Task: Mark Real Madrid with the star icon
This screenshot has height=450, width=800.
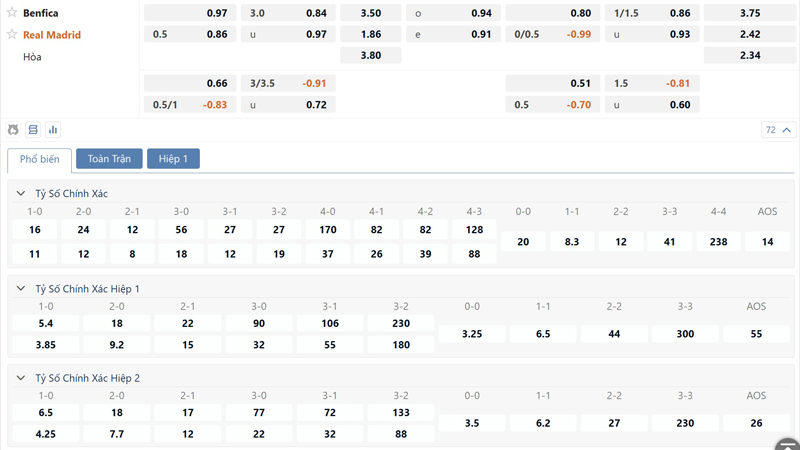Action: 12,35
